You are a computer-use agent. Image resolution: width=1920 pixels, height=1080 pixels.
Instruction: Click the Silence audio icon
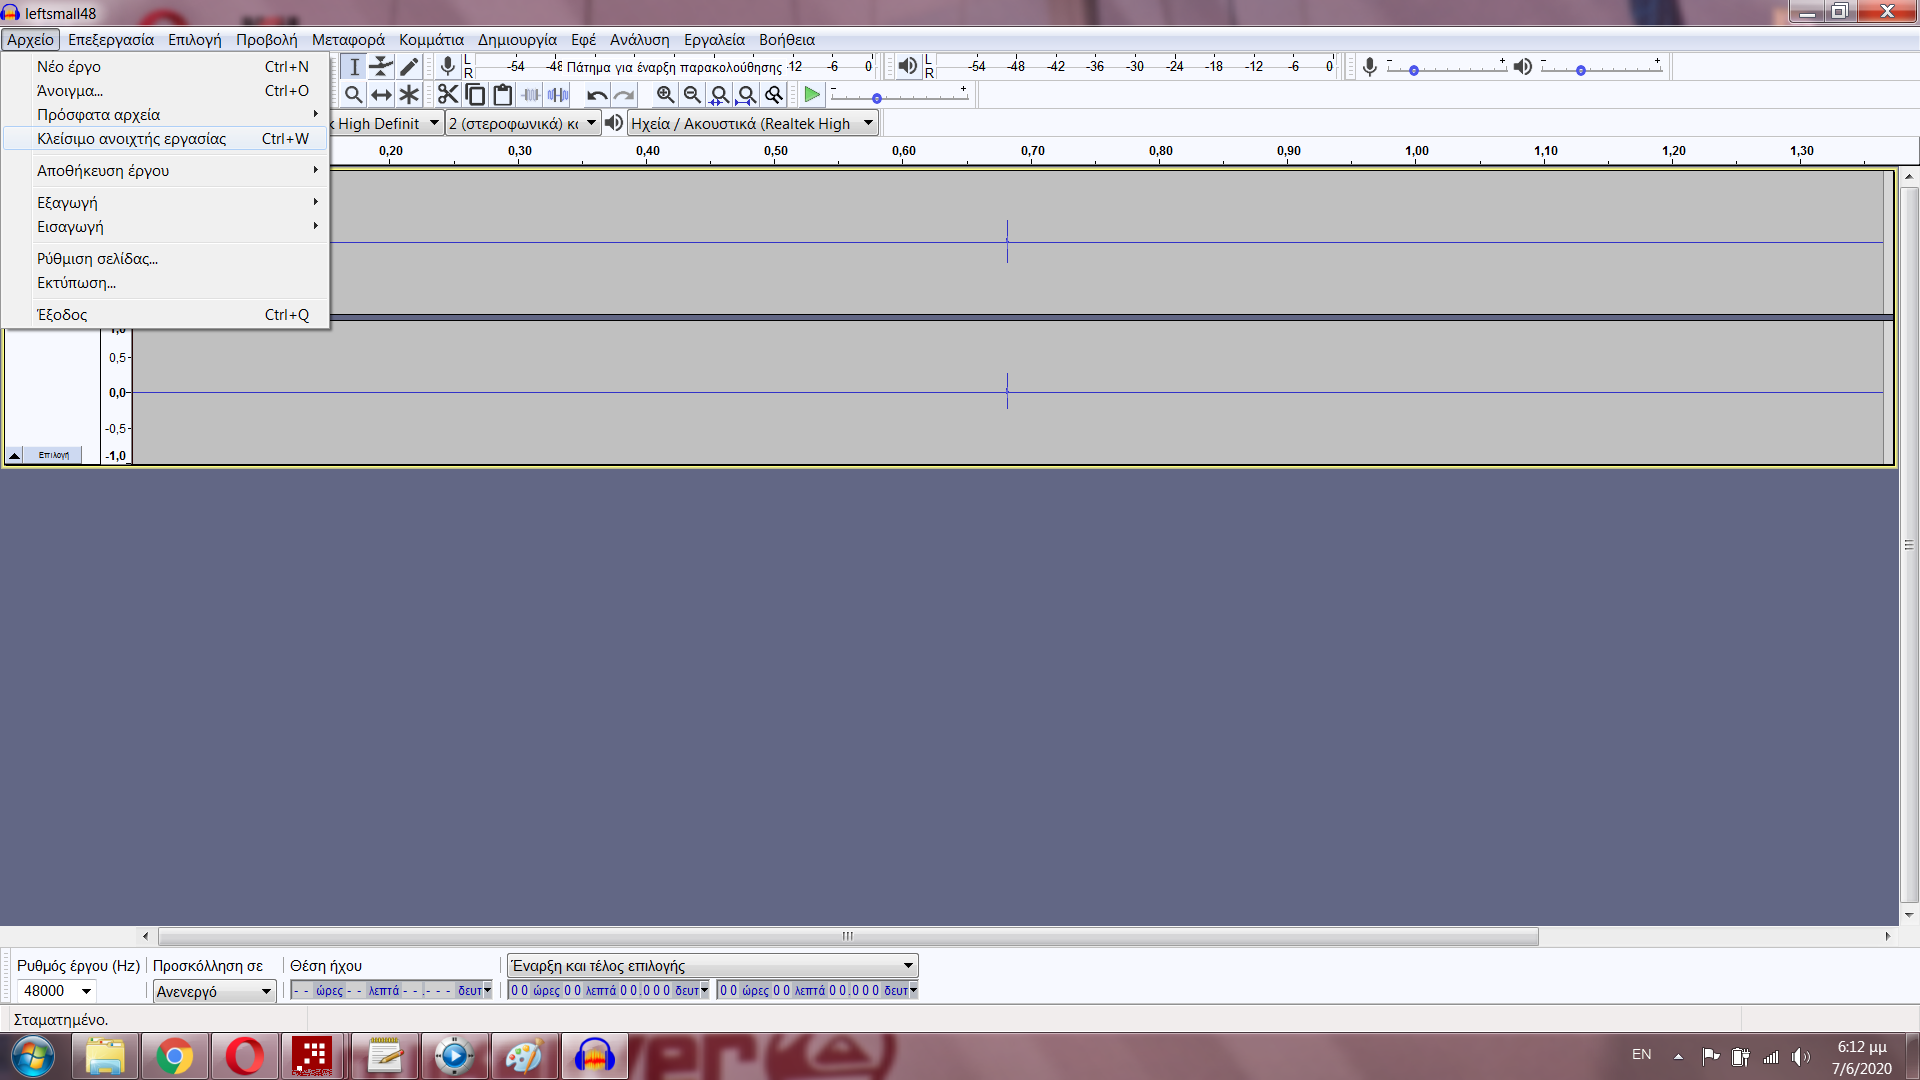pos(558,95)
